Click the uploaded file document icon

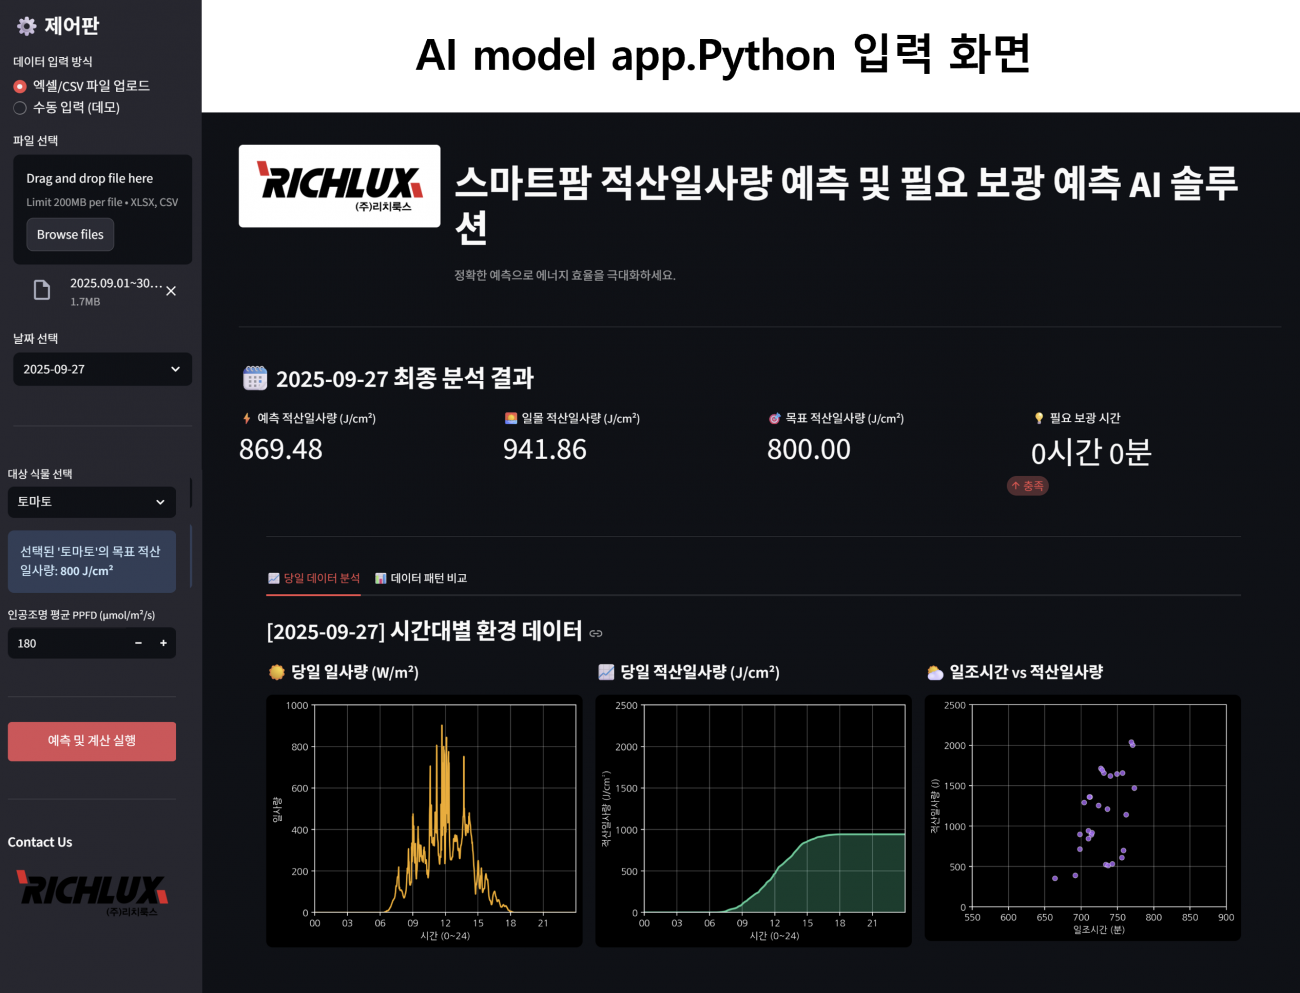(42, 290)
